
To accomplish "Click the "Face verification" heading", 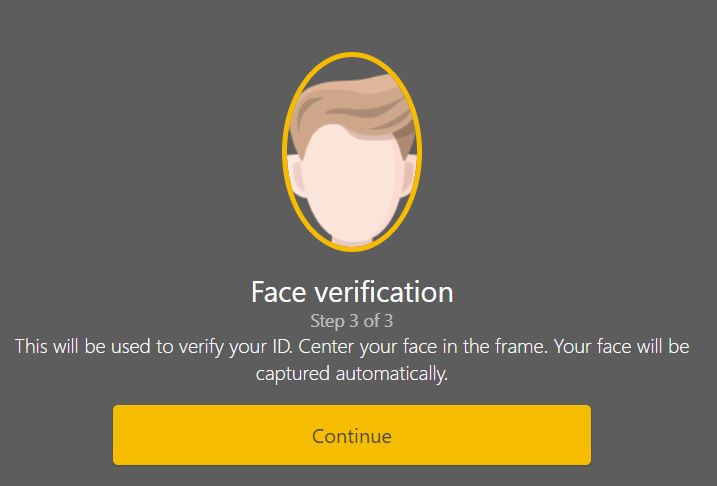I will (352, 292).
